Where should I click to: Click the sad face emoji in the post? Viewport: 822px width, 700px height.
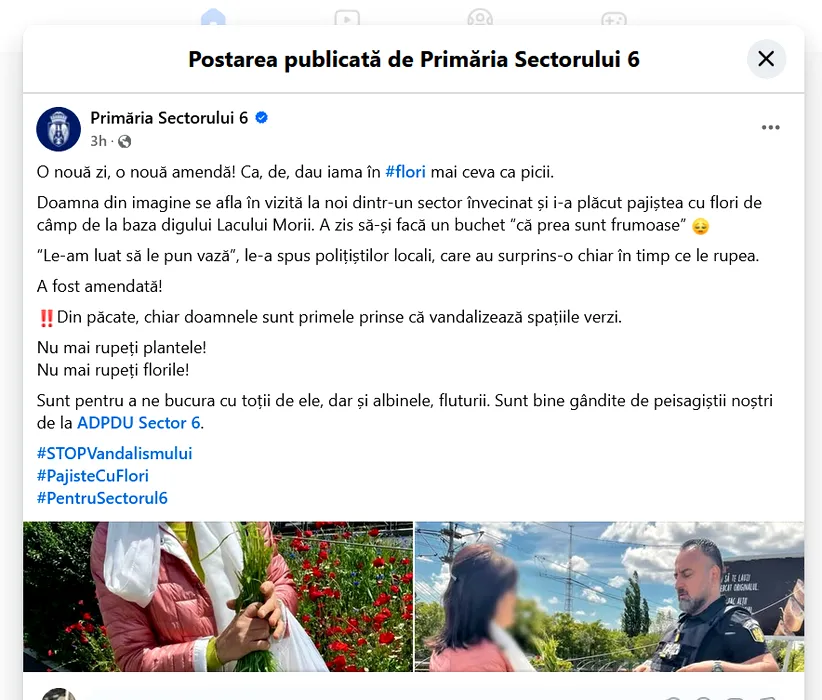pos(700,226)
